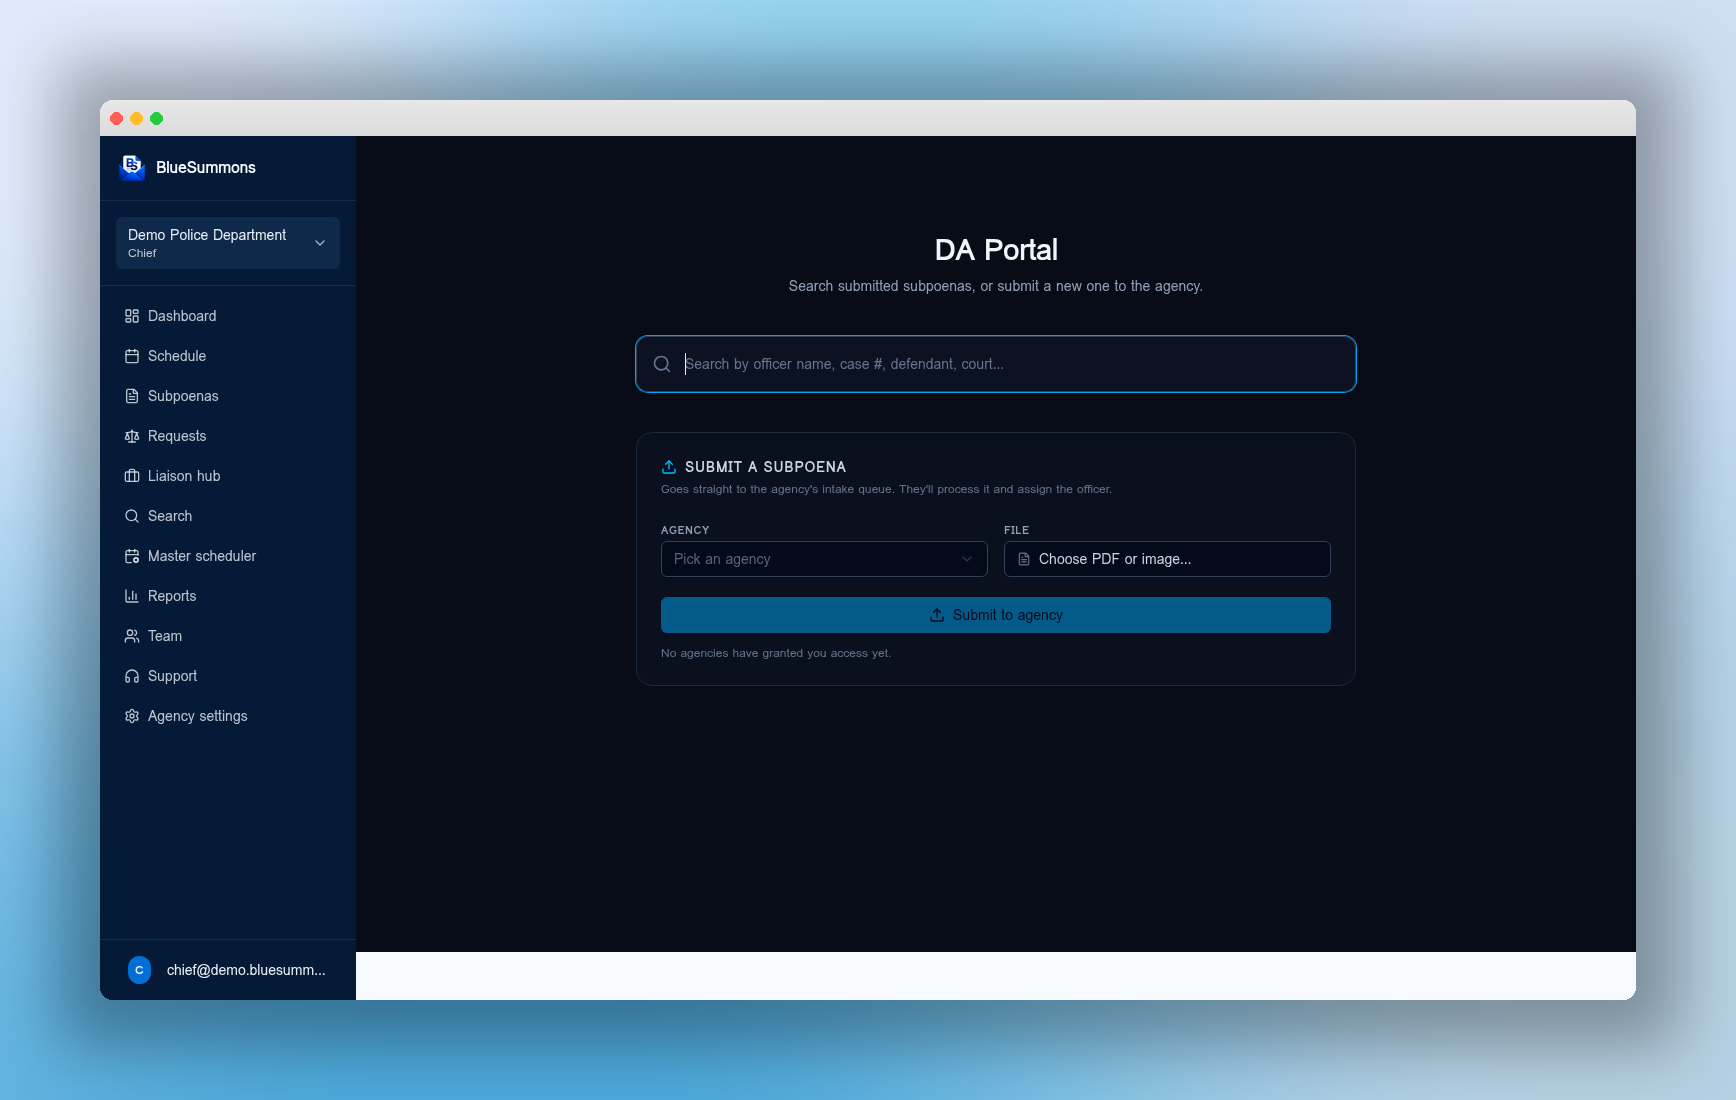Click the magnifier icon in the search box

point(662,364)
